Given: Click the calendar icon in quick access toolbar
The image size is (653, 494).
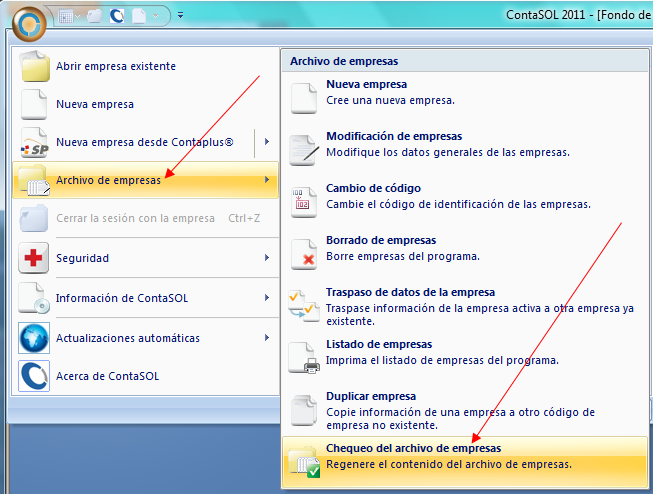Looking at the screenshot, I should click(67, 16).
